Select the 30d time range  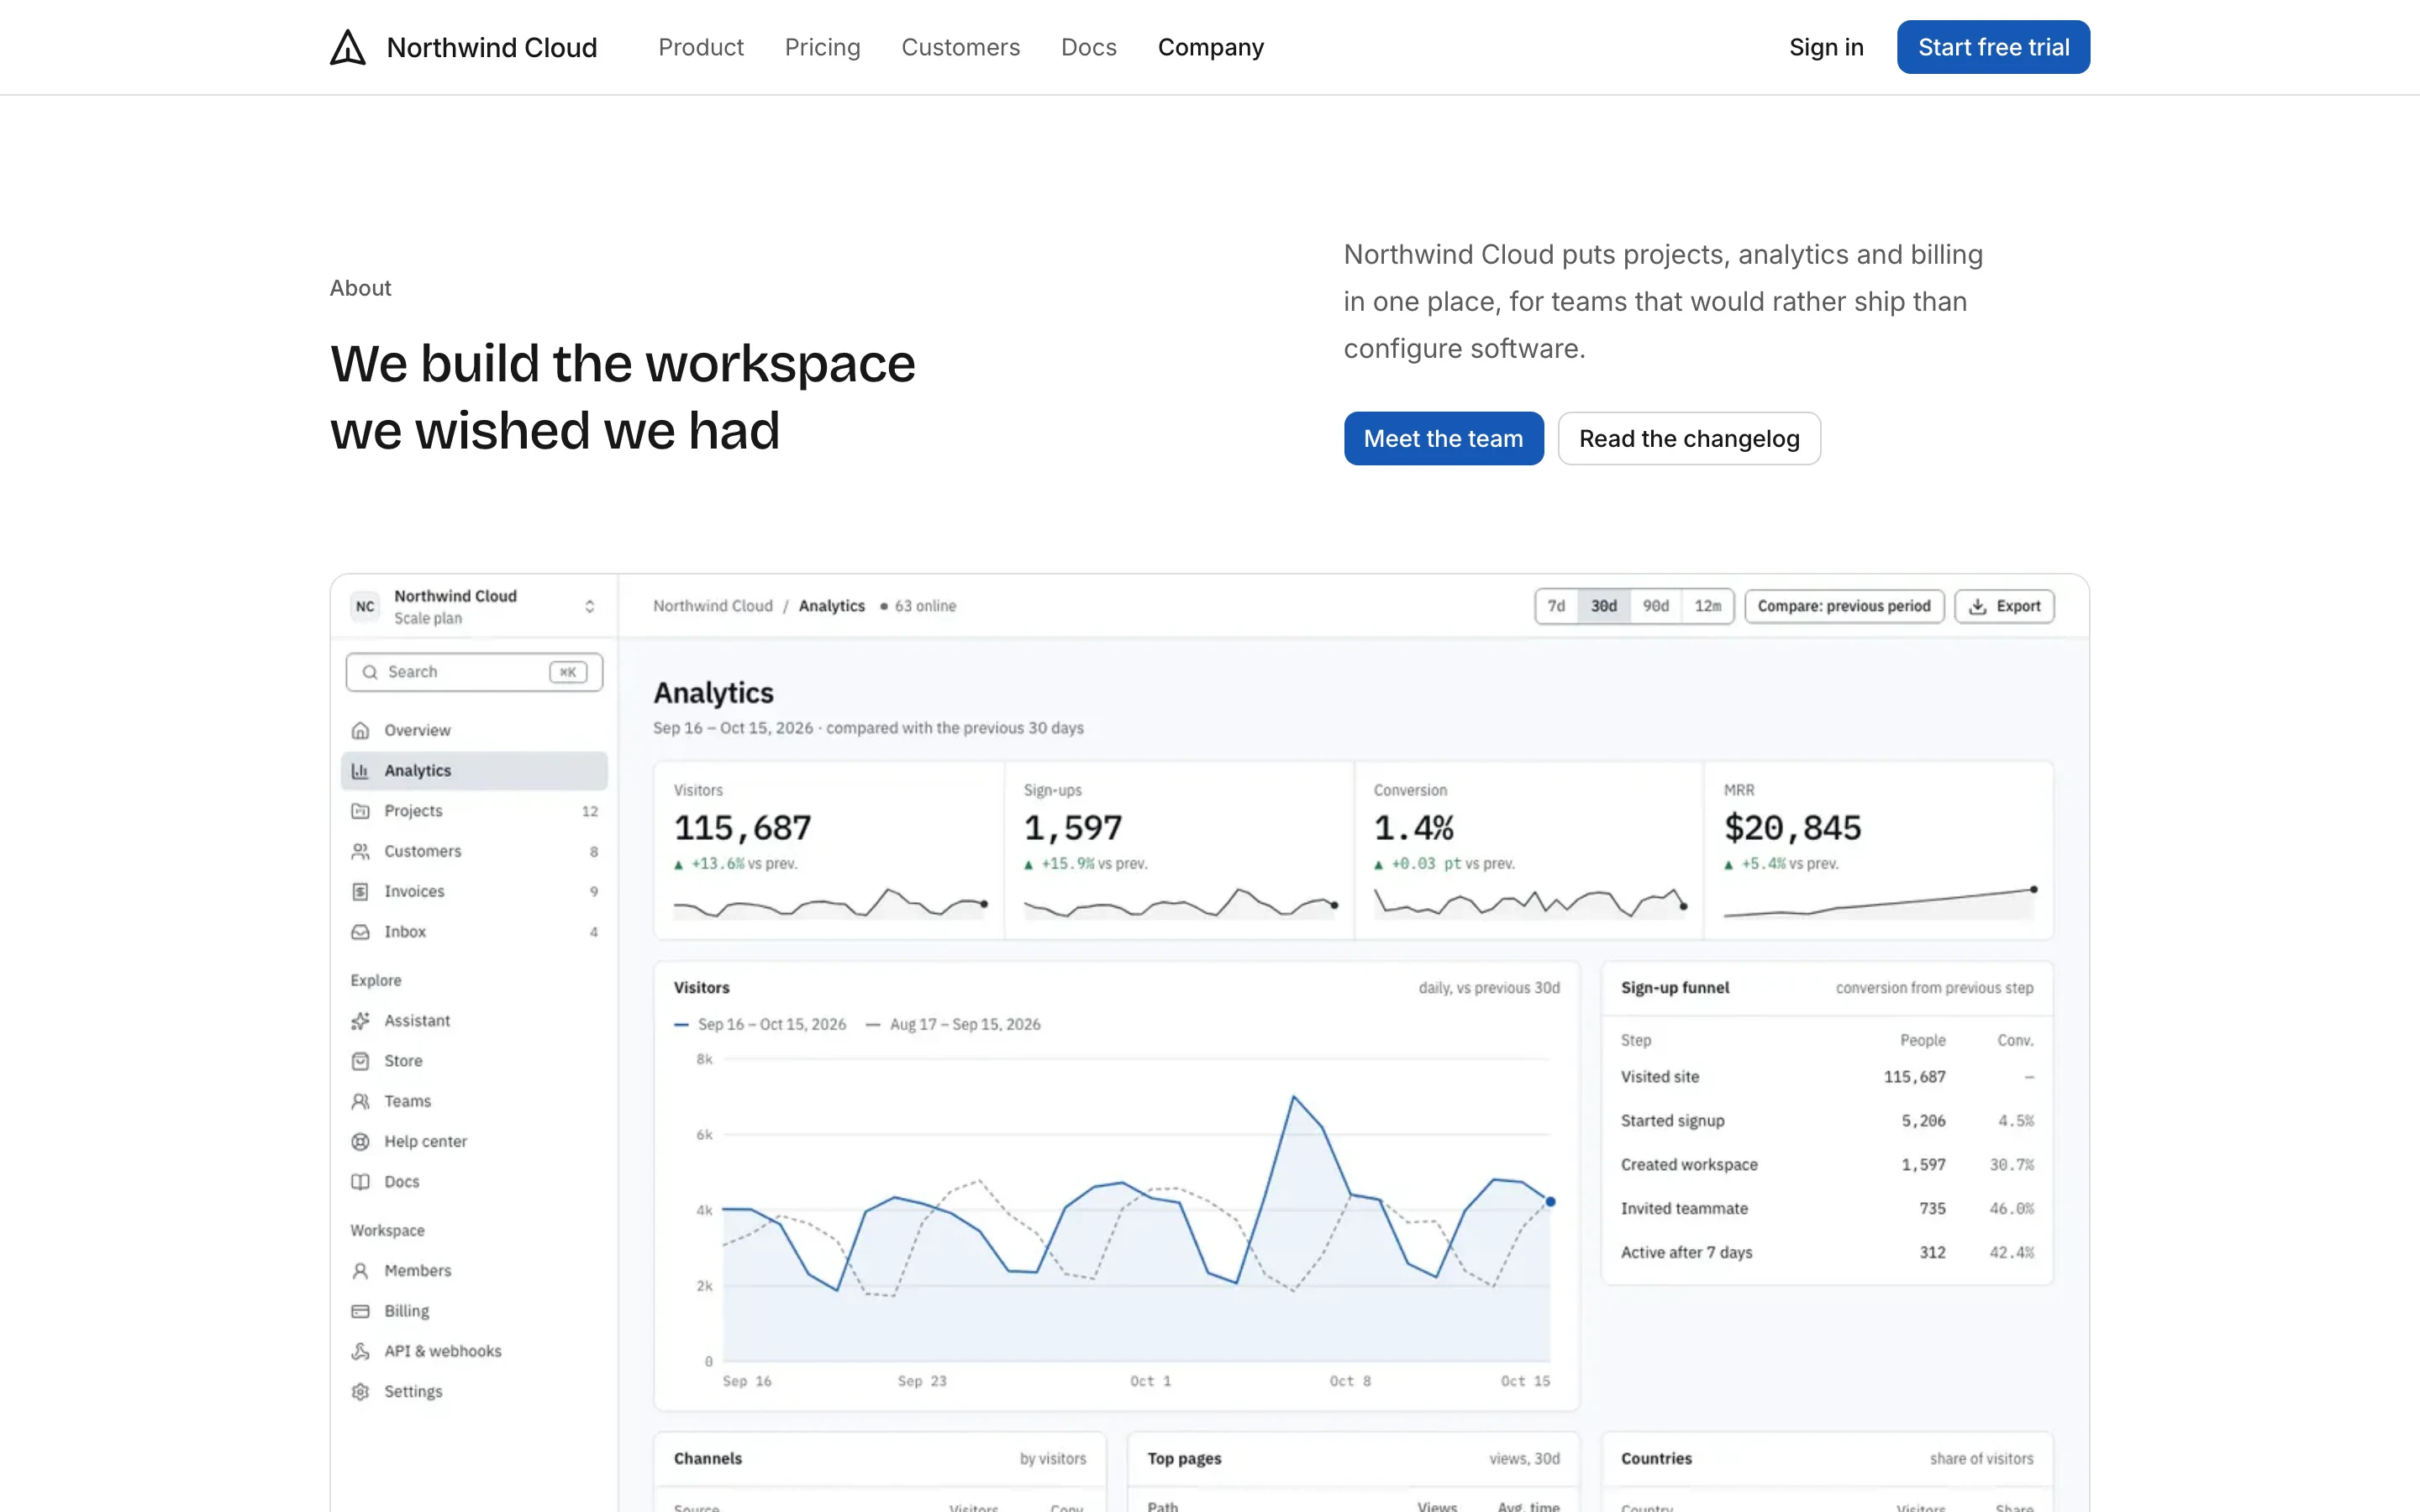[1604, 606]
